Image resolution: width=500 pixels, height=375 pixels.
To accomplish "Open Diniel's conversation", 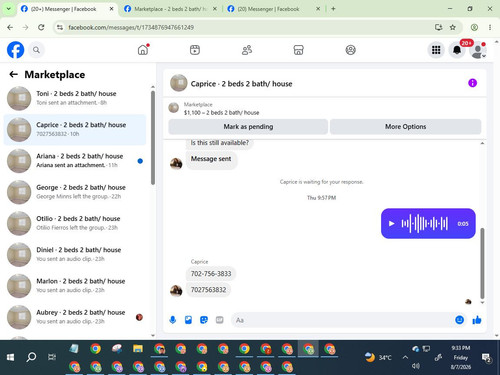I will [75, 254].
